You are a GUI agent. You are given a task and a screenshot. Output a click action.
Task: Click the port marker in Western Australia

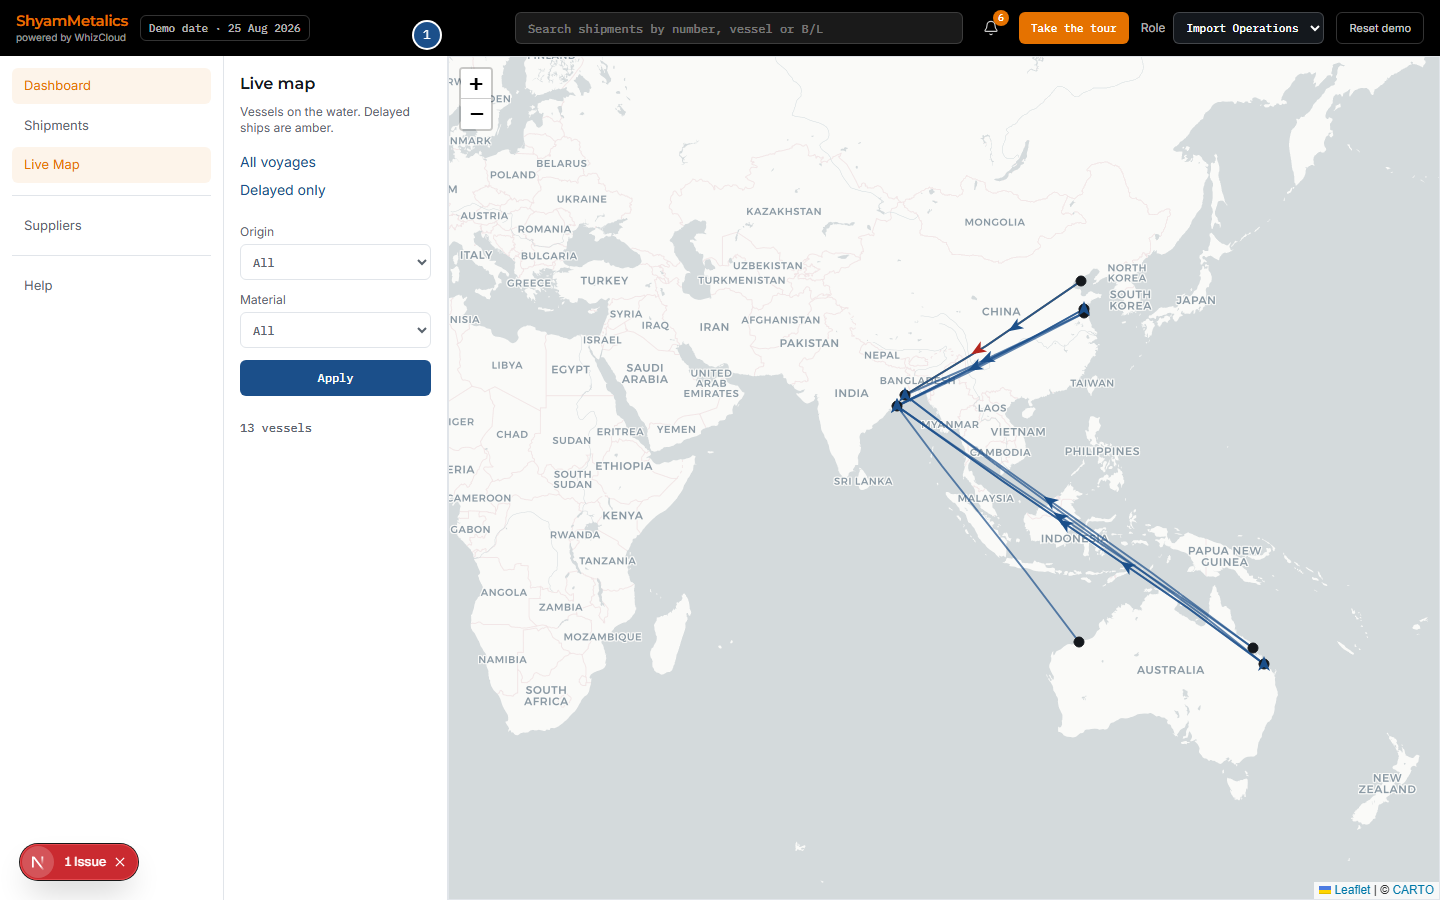coord(1078,642)
